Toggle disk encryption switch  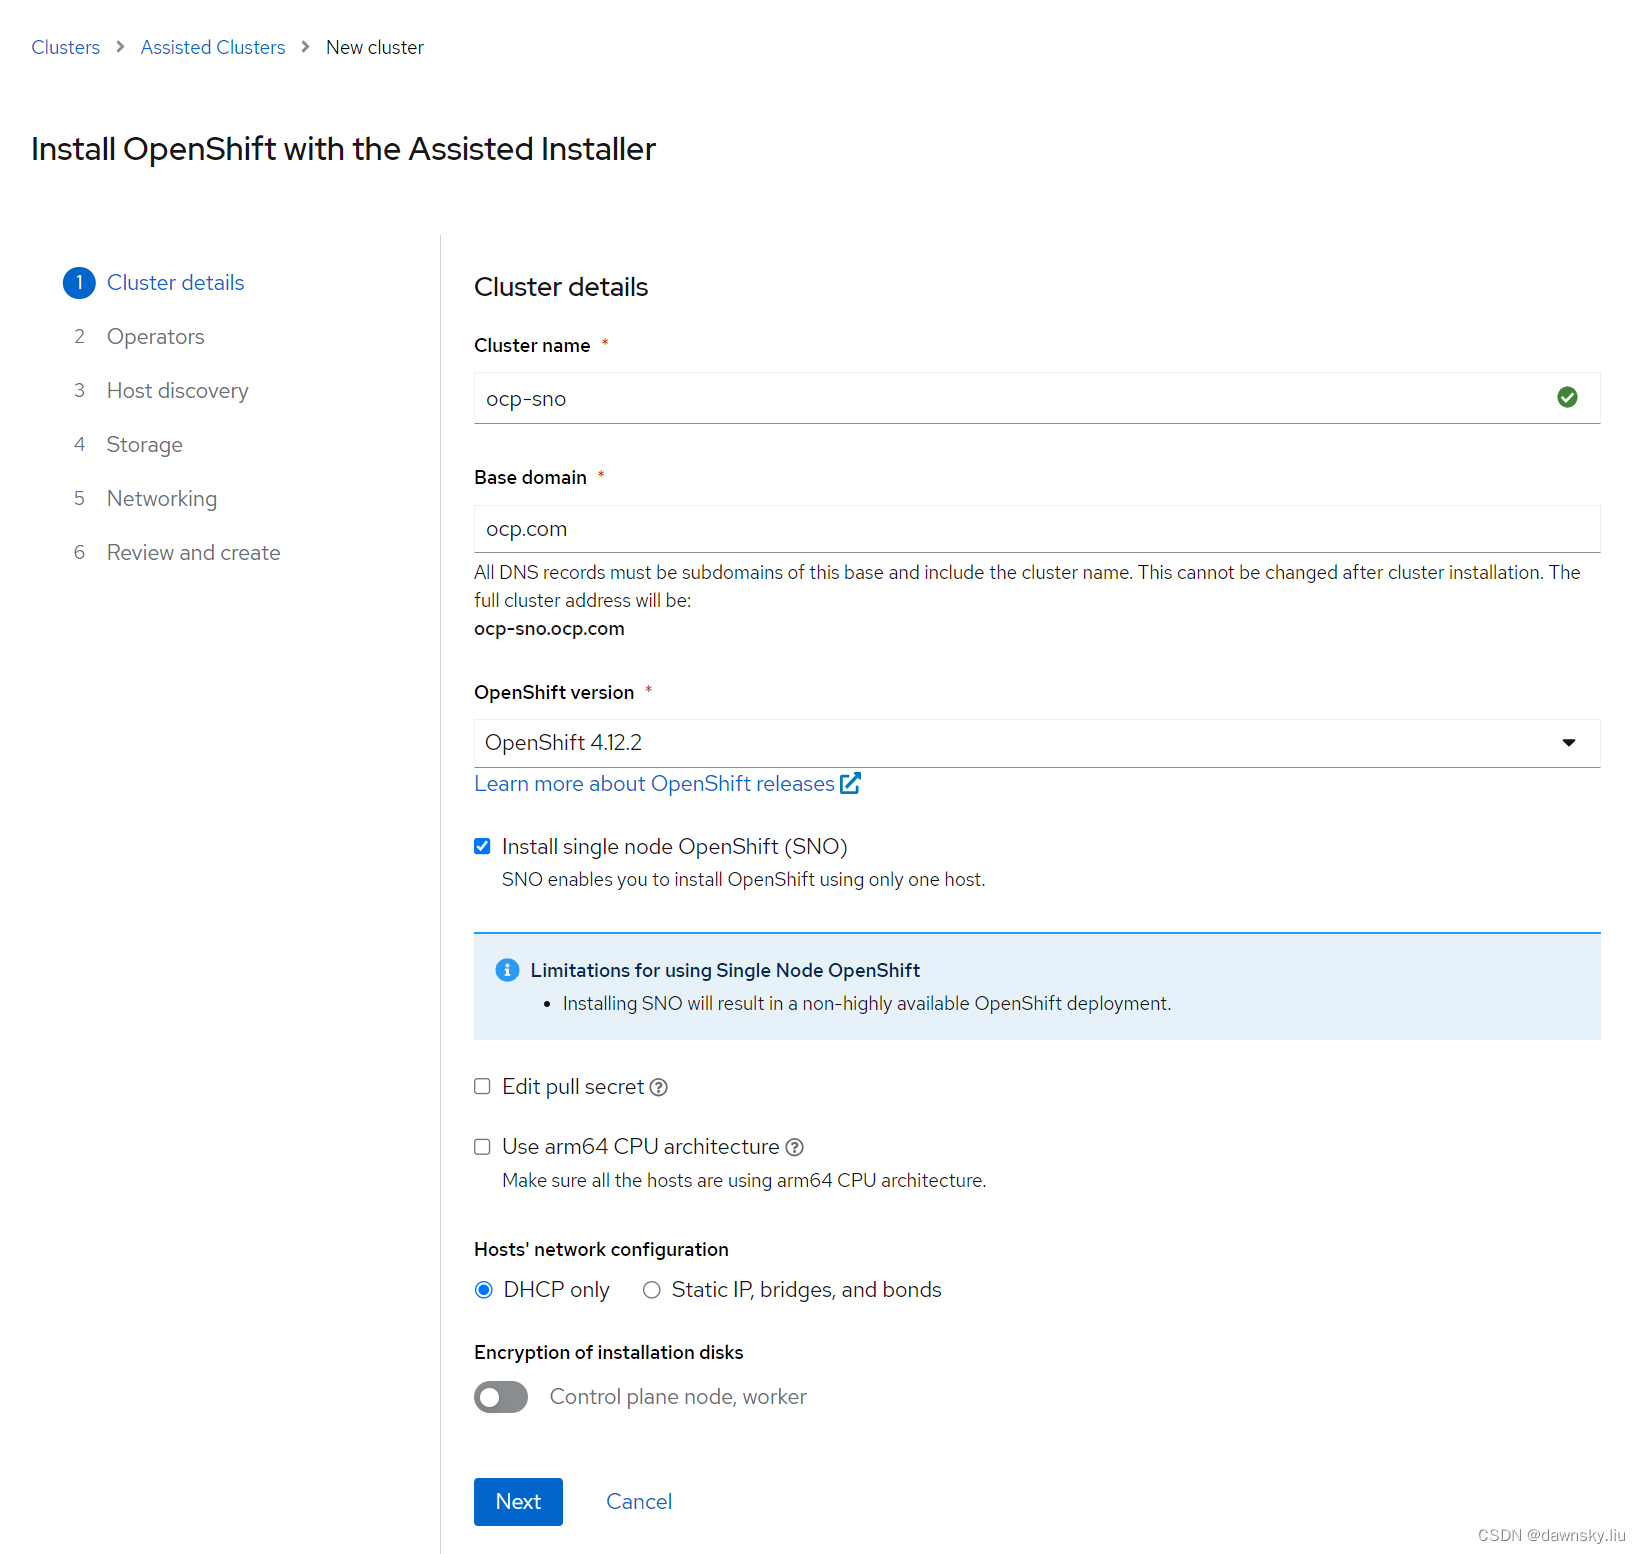click(x=501, y=1397)
